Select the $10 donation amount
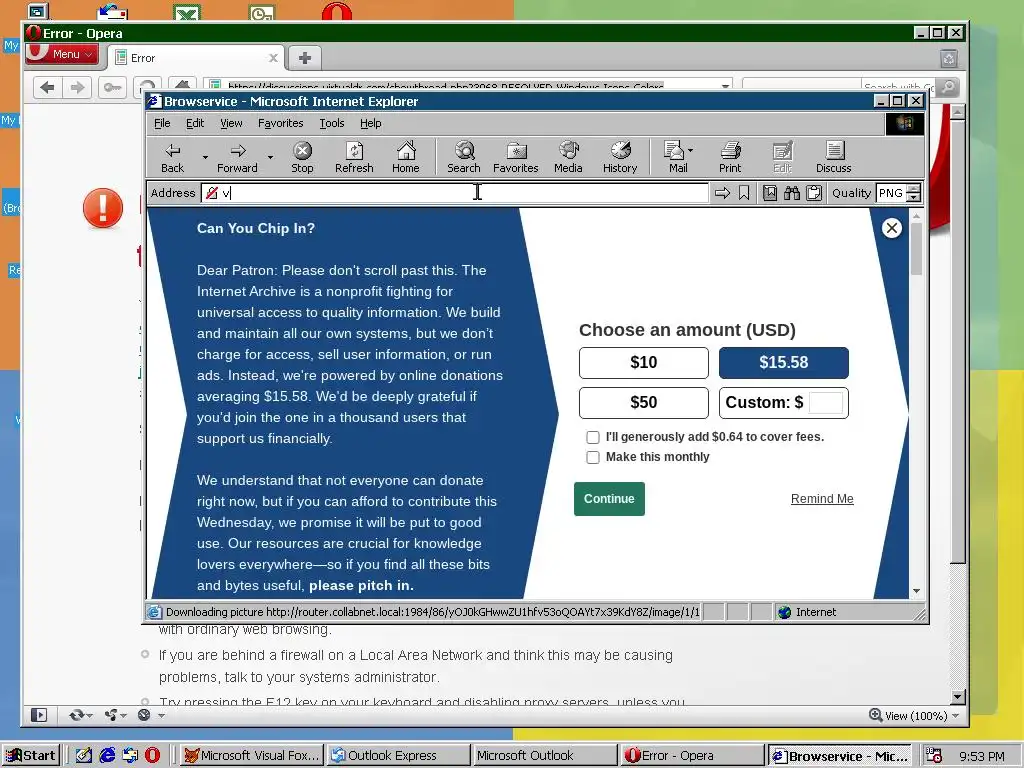The image size is (1024, 768). 643,362
